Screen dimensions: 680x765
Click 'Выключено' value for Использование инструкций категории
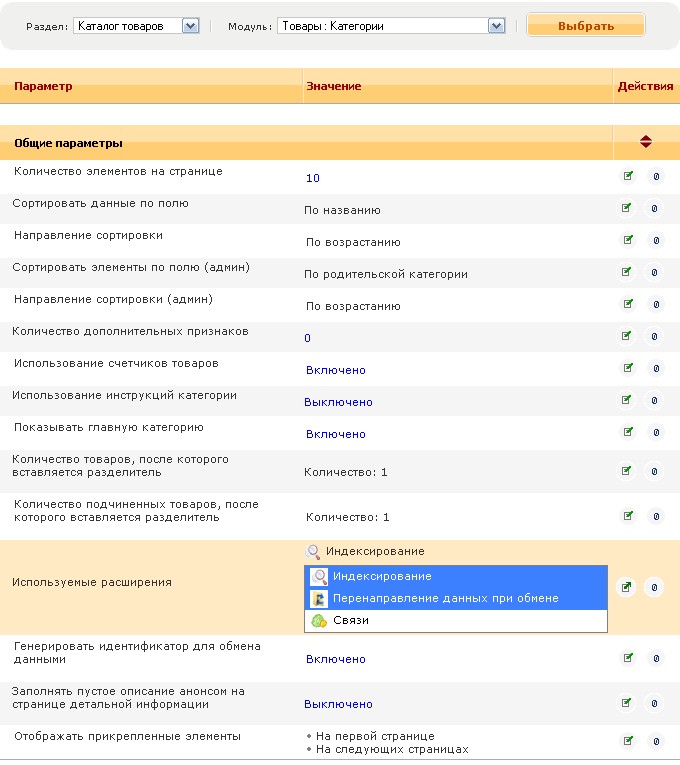pyautogui.click(x=338, y=402)
